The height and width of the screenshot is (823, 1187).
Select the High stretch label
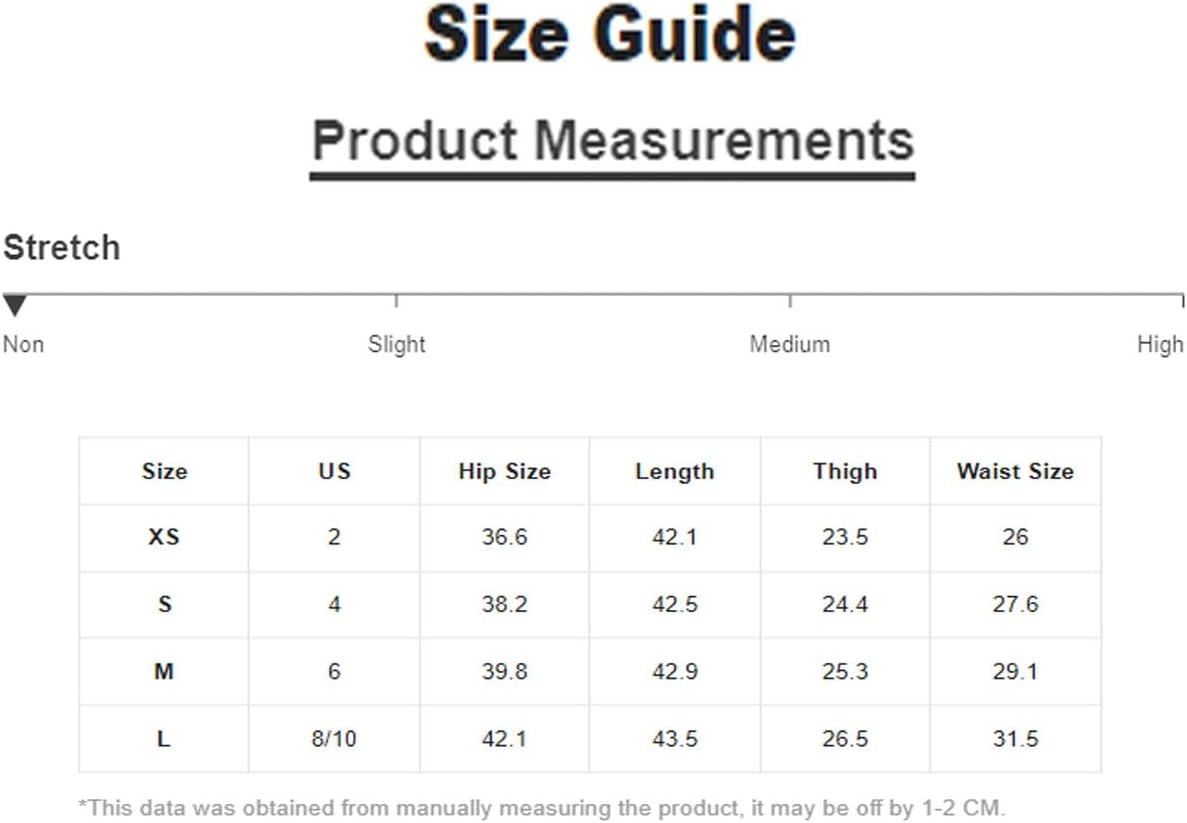(1160, 344)
